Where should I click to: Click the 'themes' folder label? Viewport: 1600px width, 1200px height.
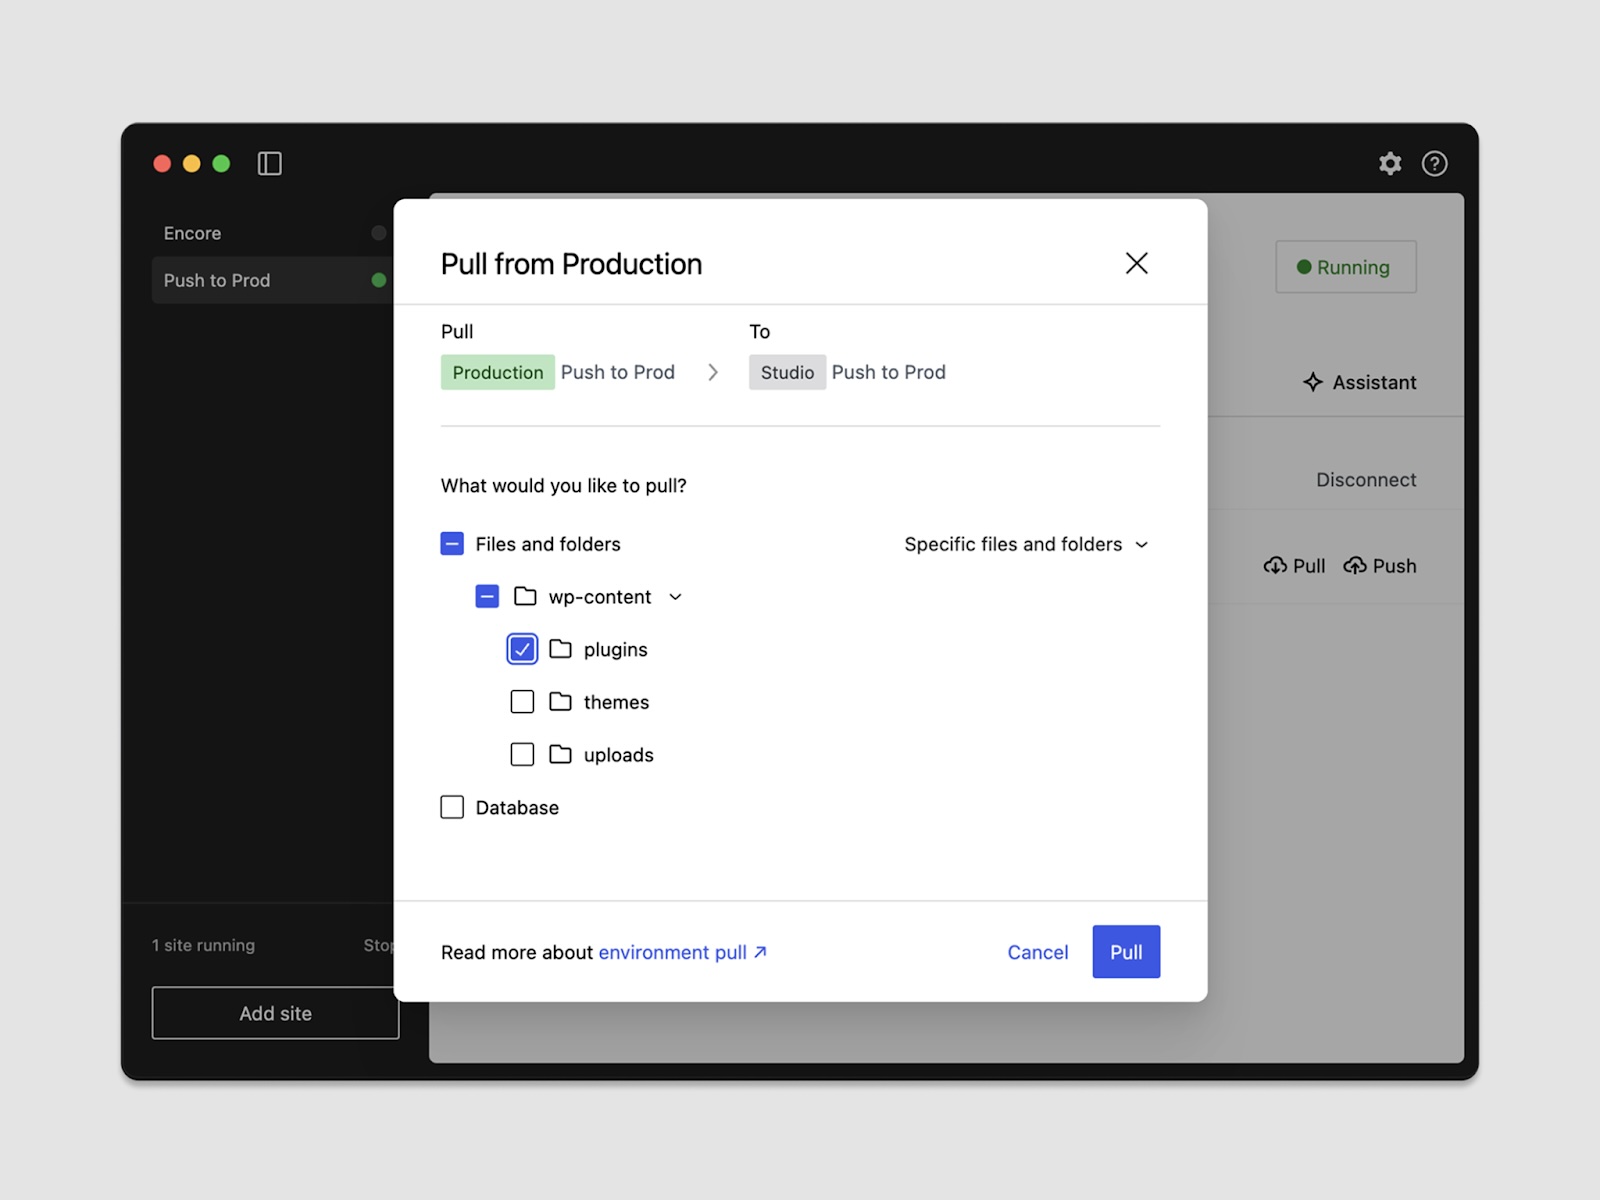click(616, 702)
